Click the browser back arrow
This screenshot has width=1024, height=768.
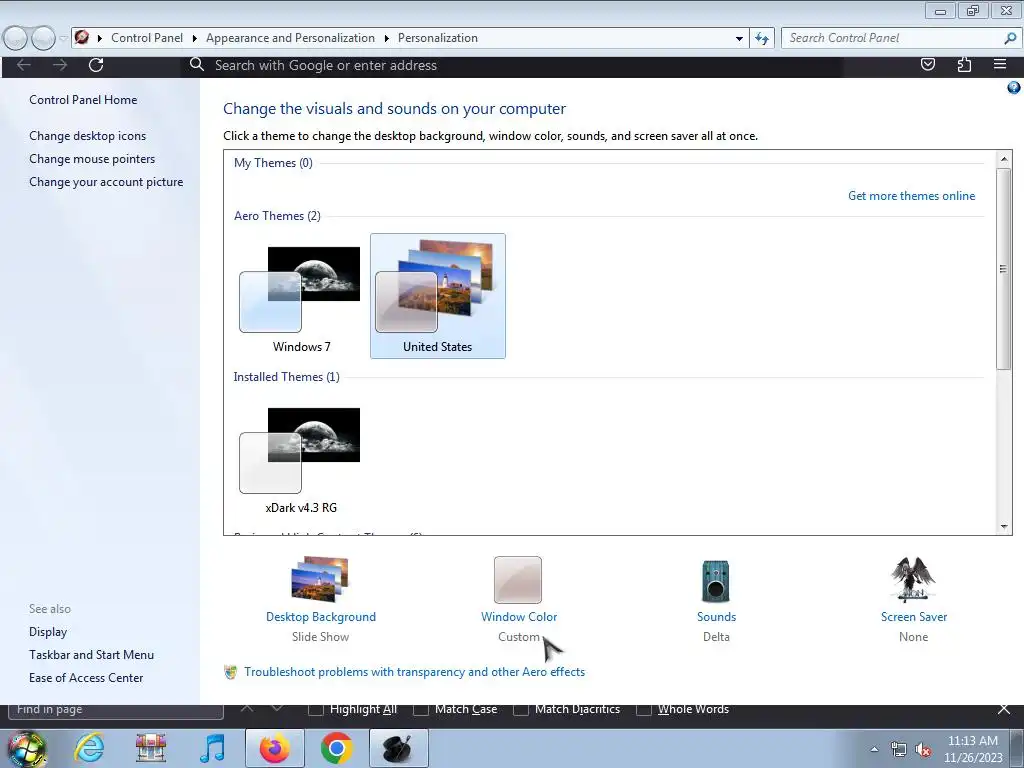click(24, 65)
